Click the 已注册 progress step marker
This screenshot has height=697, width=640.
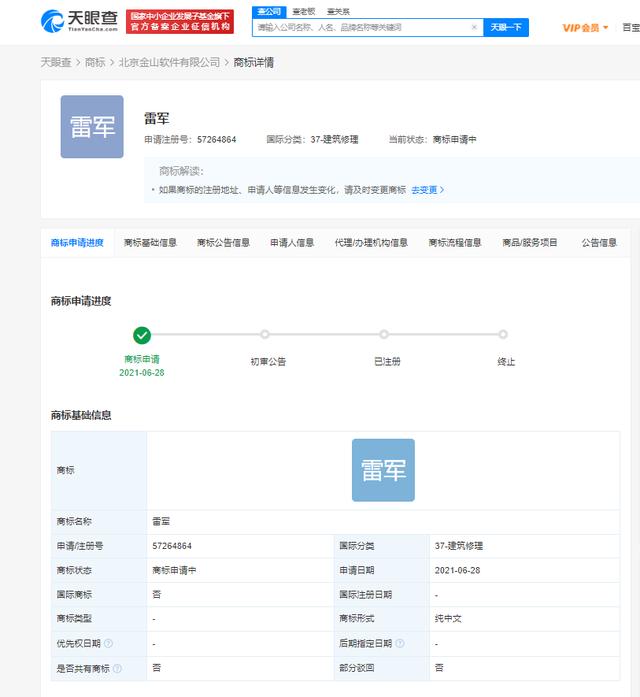(x=384, y=334)
